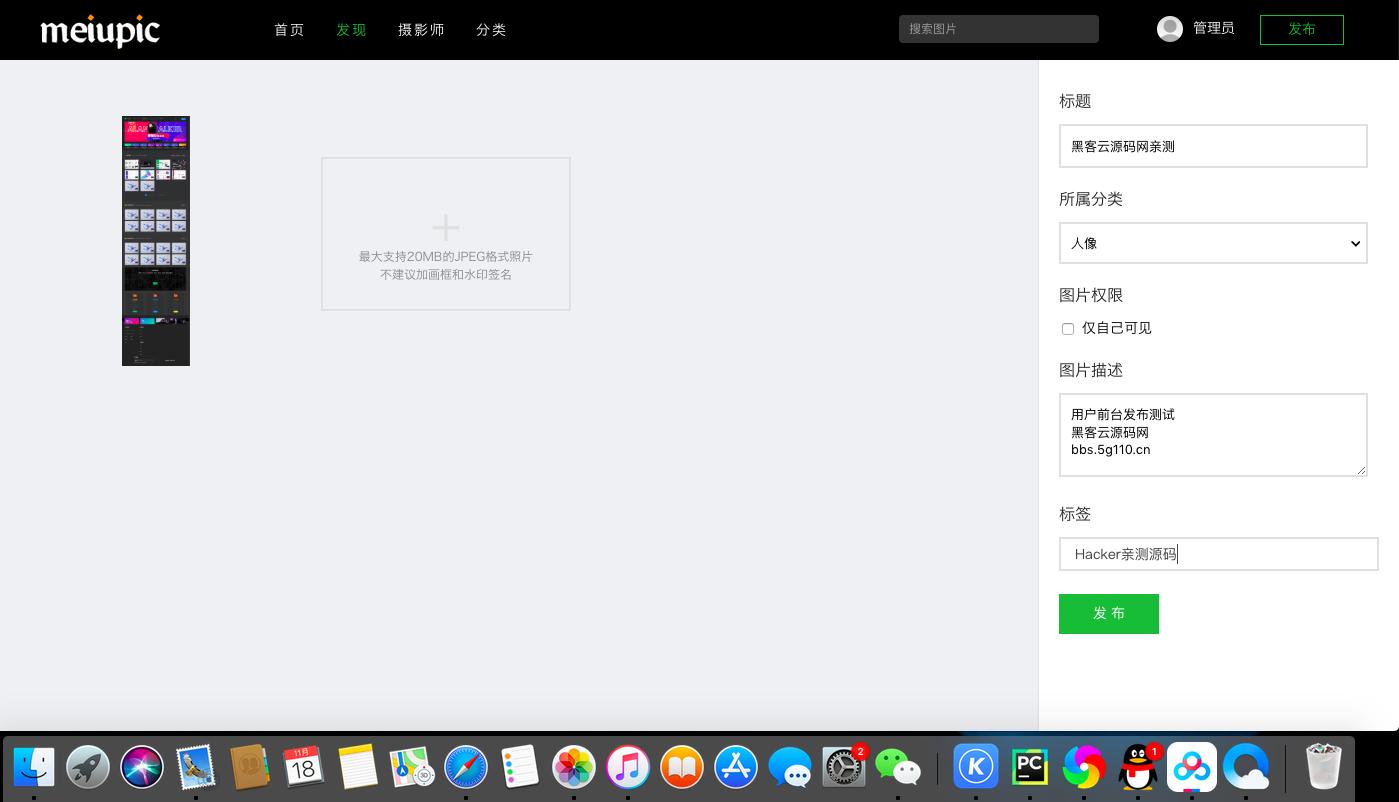Click the meiupic logo
This screenshot has height=802, width=1399.
100,31
